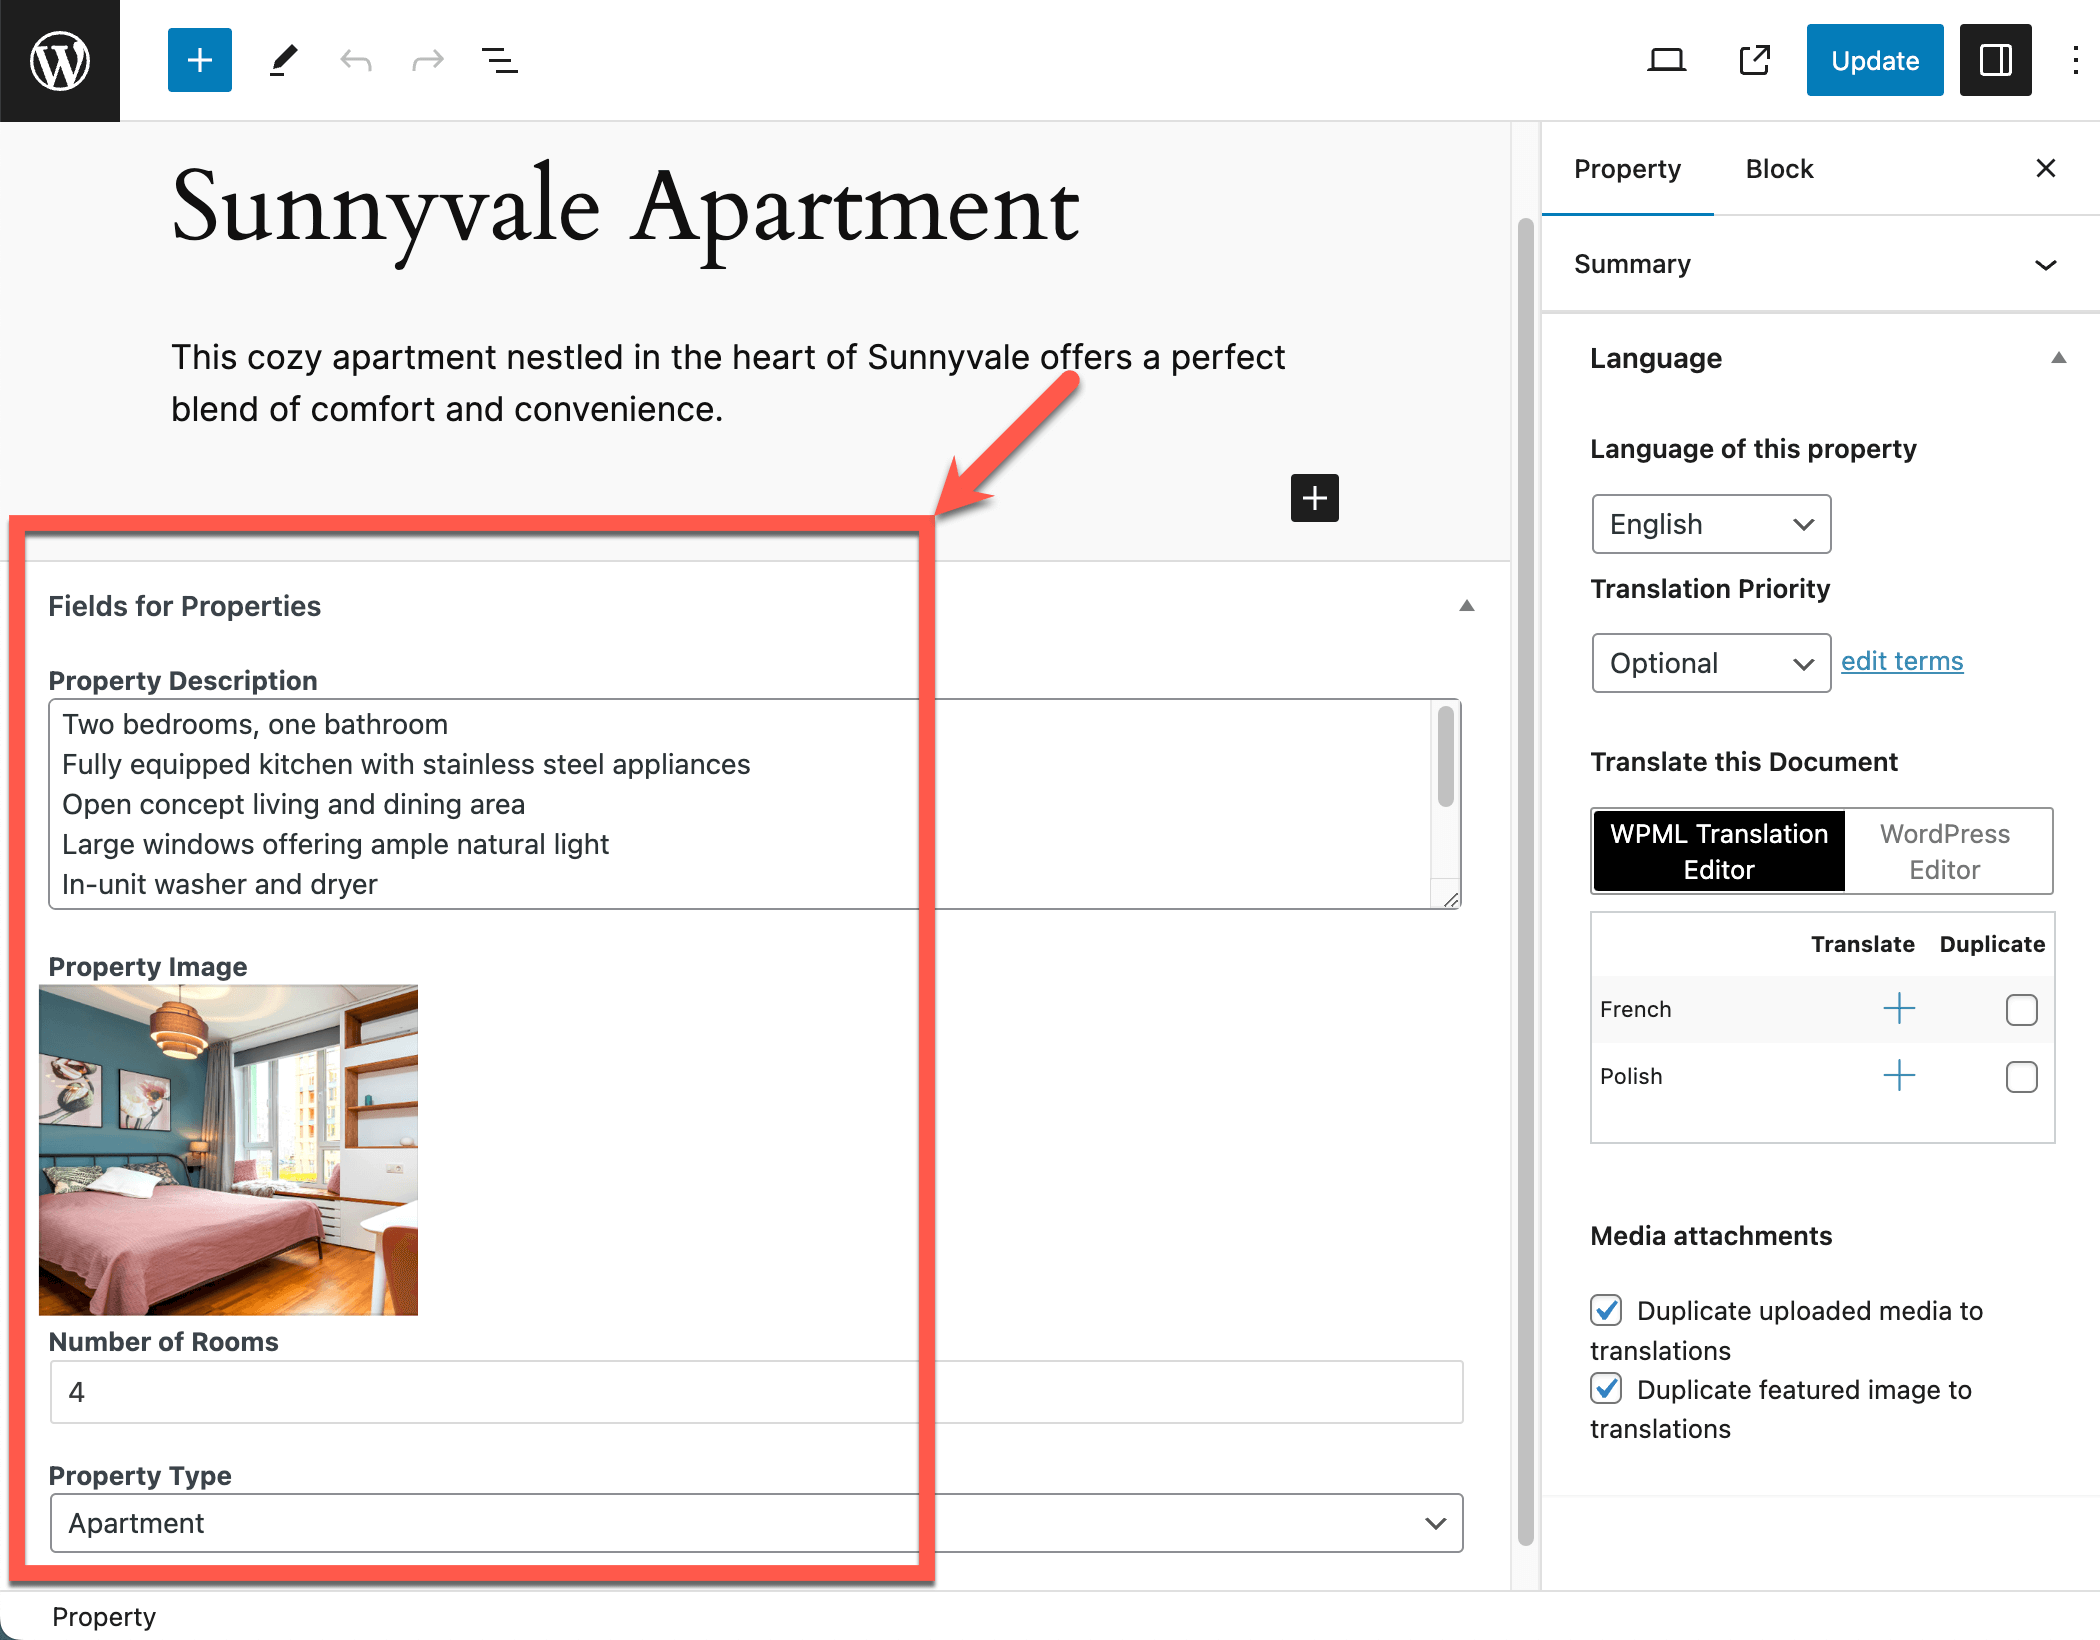Add French translation plus icon
This screenshot has width=2100, height=1640.
(x=1898, y=1008)
